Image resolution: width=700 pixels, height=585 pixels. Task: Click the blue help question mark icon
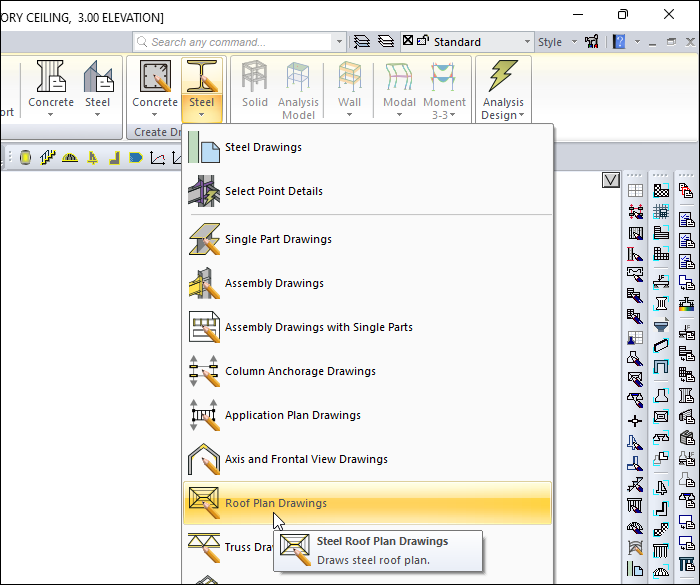[x=619, y=42]
